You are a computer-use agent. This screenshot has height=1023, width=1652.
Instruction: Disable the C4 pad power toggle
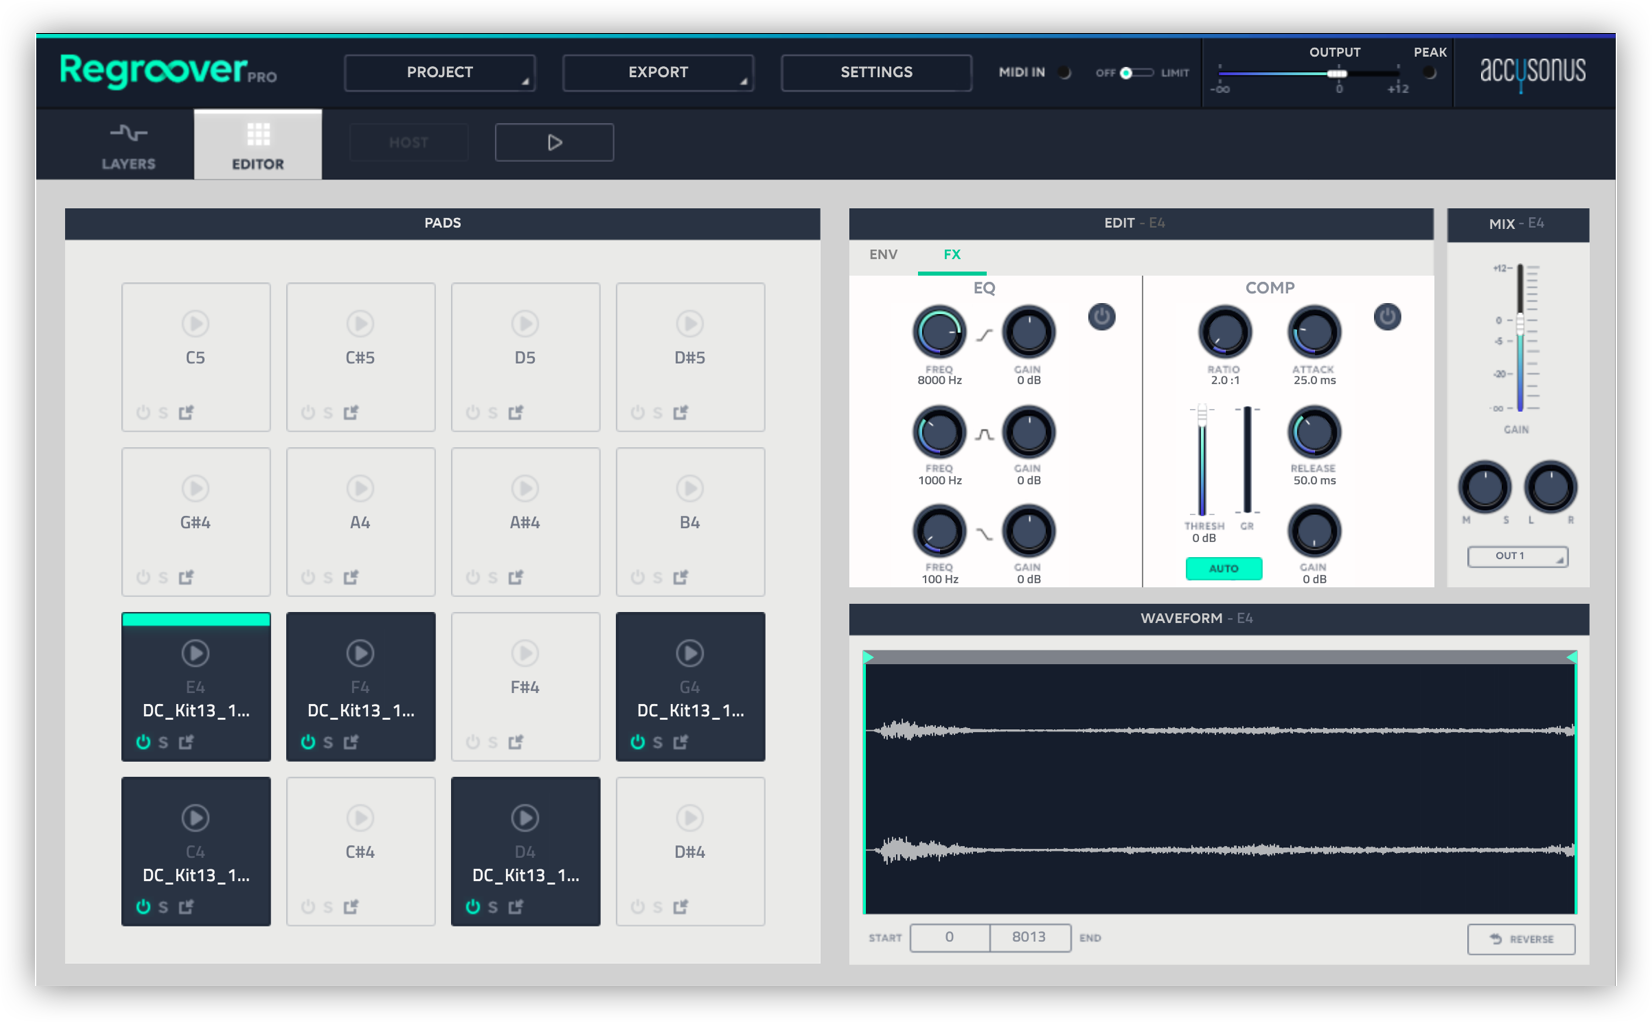tap(143, 907)
